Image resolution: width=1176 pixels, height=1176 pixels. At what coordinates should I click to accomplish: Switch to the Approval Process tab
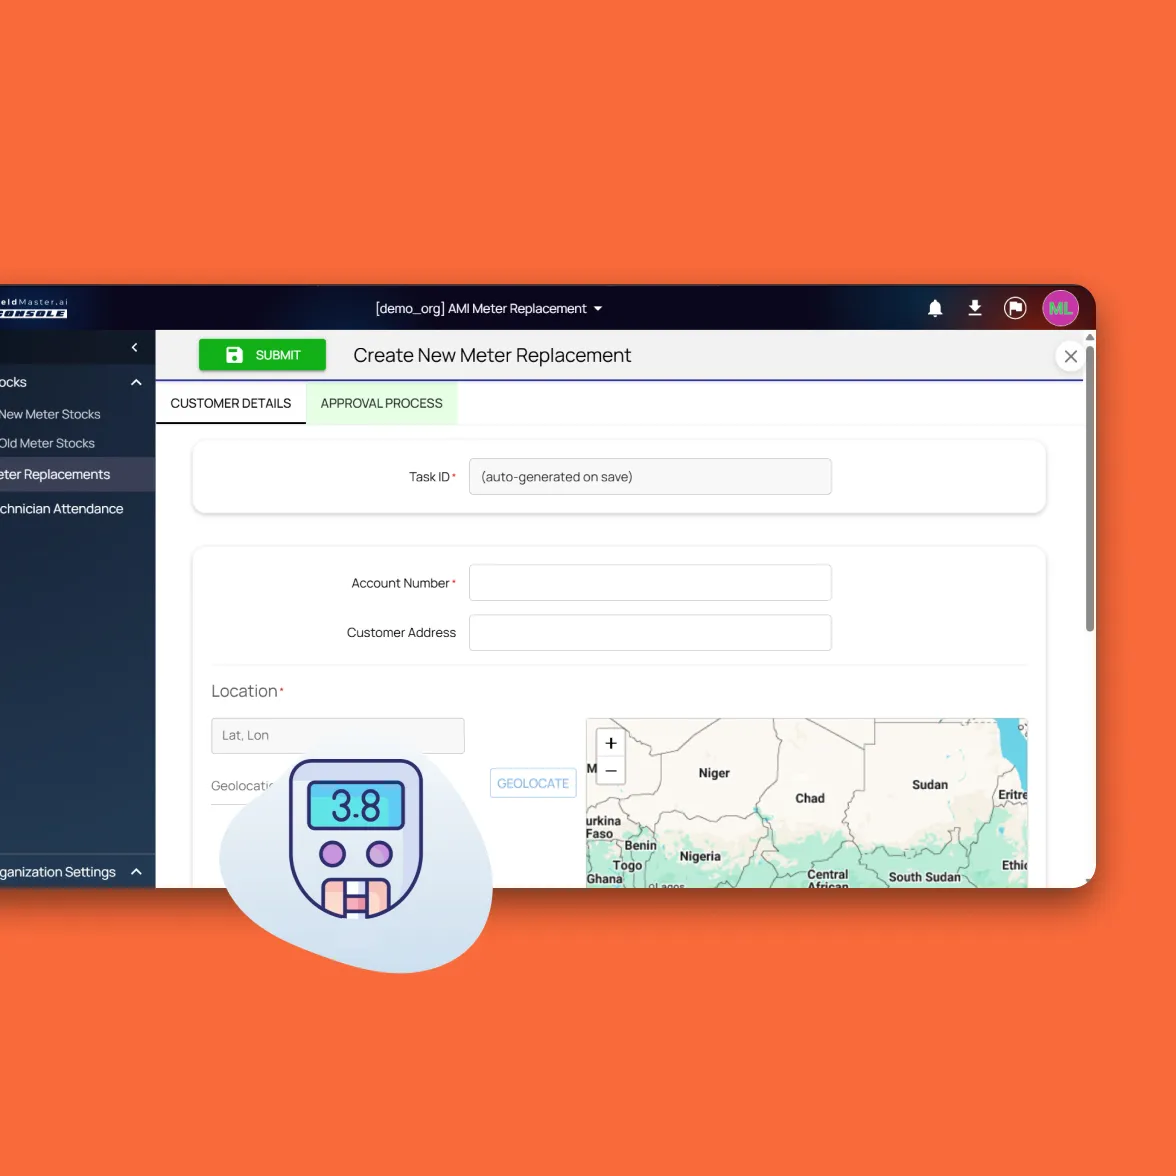(381, 404)
